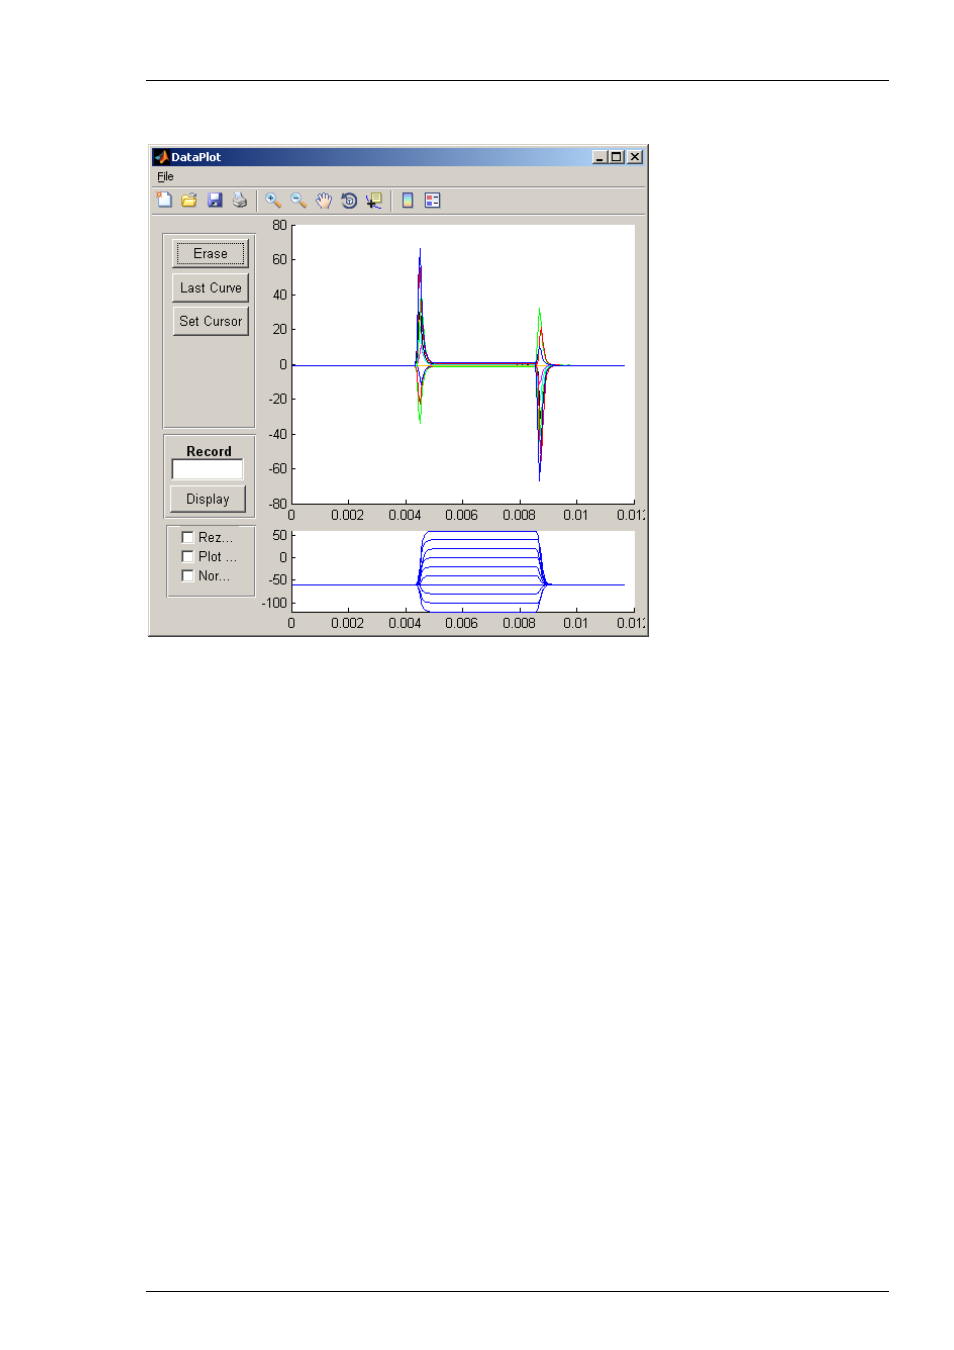Insert a legend using the toolbar icon
954x1350 pixels.
(x=432, y=200)
